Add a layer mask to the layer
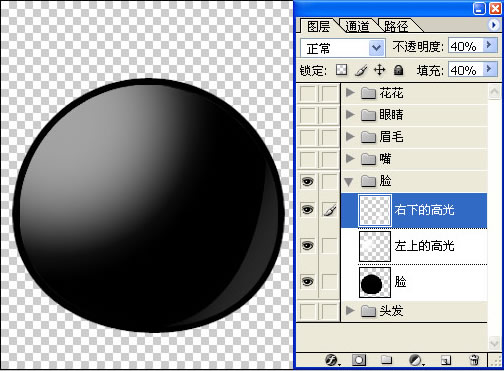This screenshot has height=371, width=504. pyautogui.click(x=359, y=360)
